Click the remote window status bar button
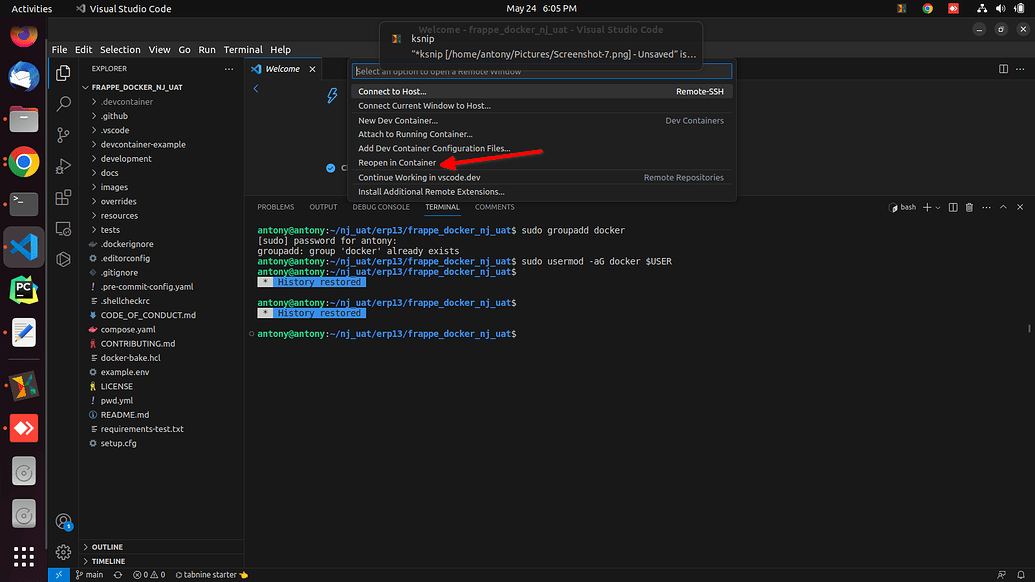1035x582 pixels. (x=60, y=575)
